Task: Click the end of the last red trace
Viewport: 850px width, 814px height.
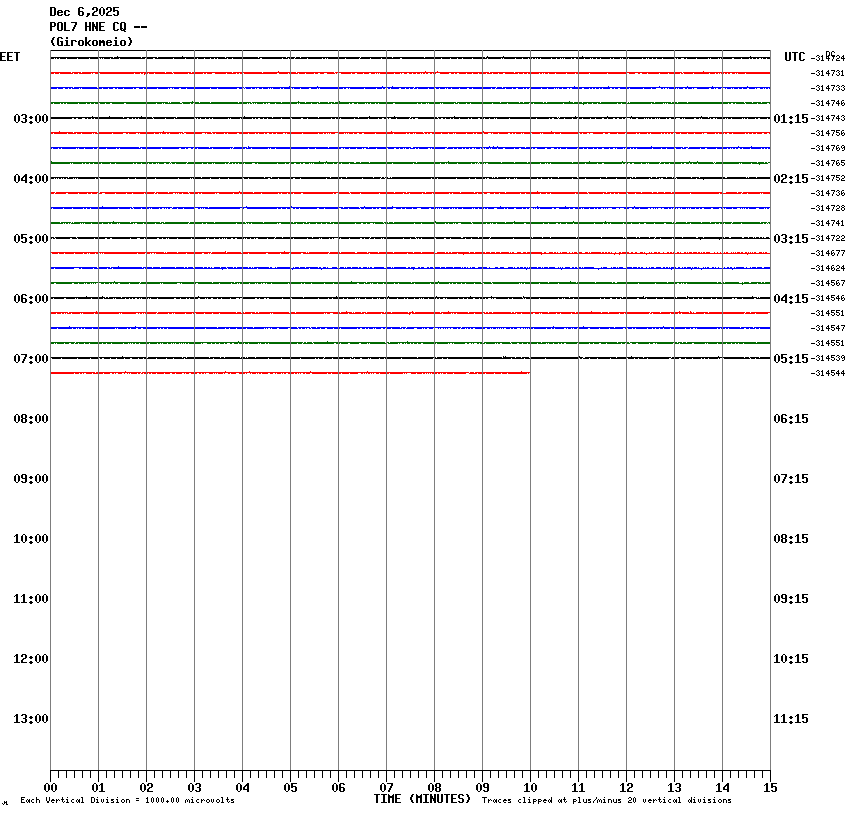Action: click(528, 373)
